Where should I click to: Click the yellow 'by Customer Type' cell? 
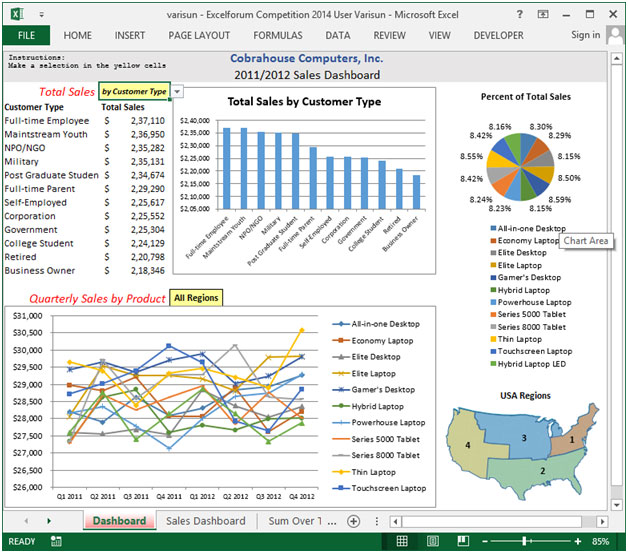point(134,91)
